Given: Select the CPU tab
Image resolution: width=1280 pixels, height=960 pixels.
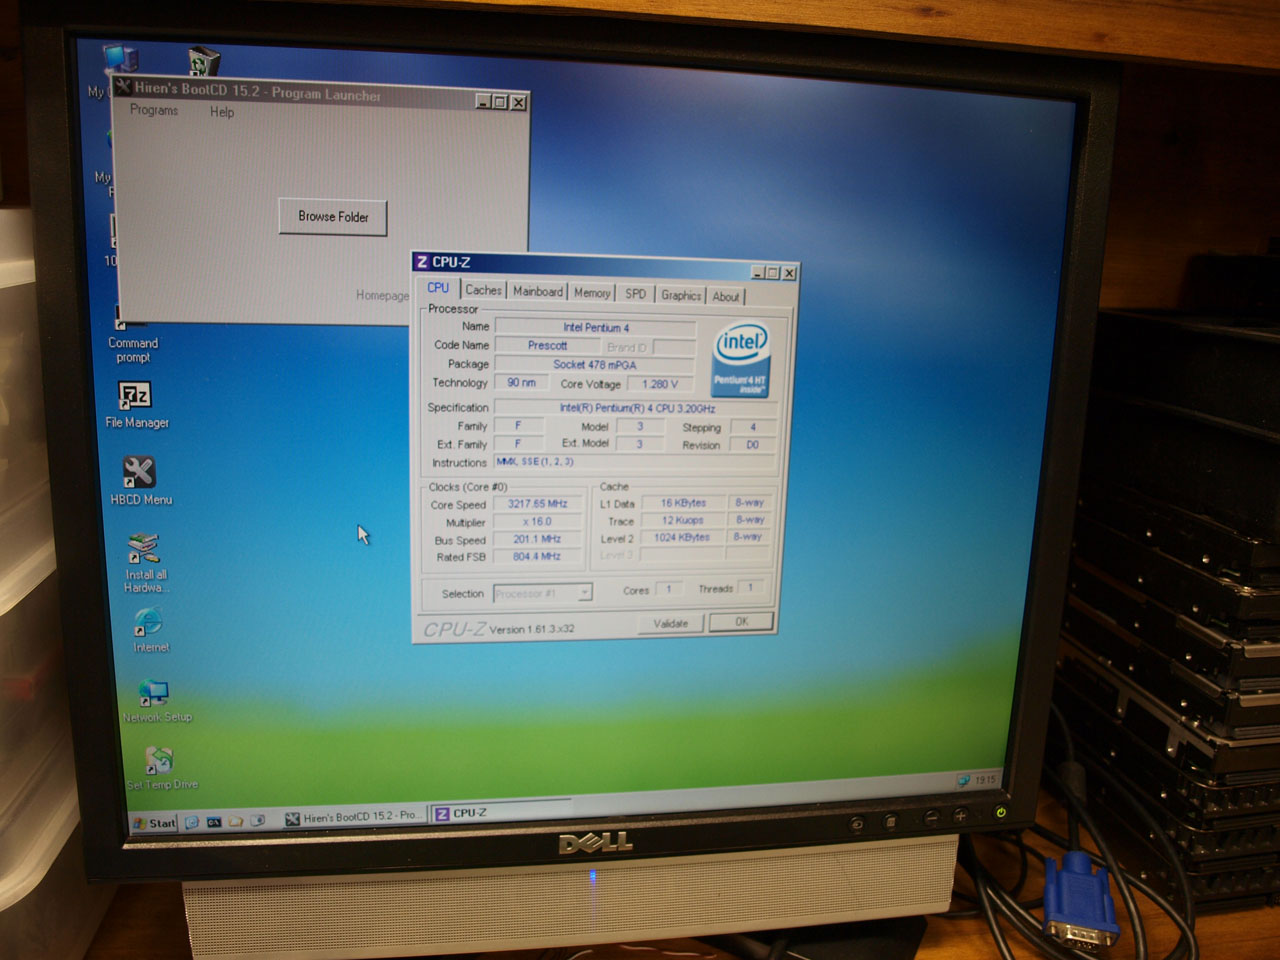Looking at the screenshot, I should tap(438, 288).
